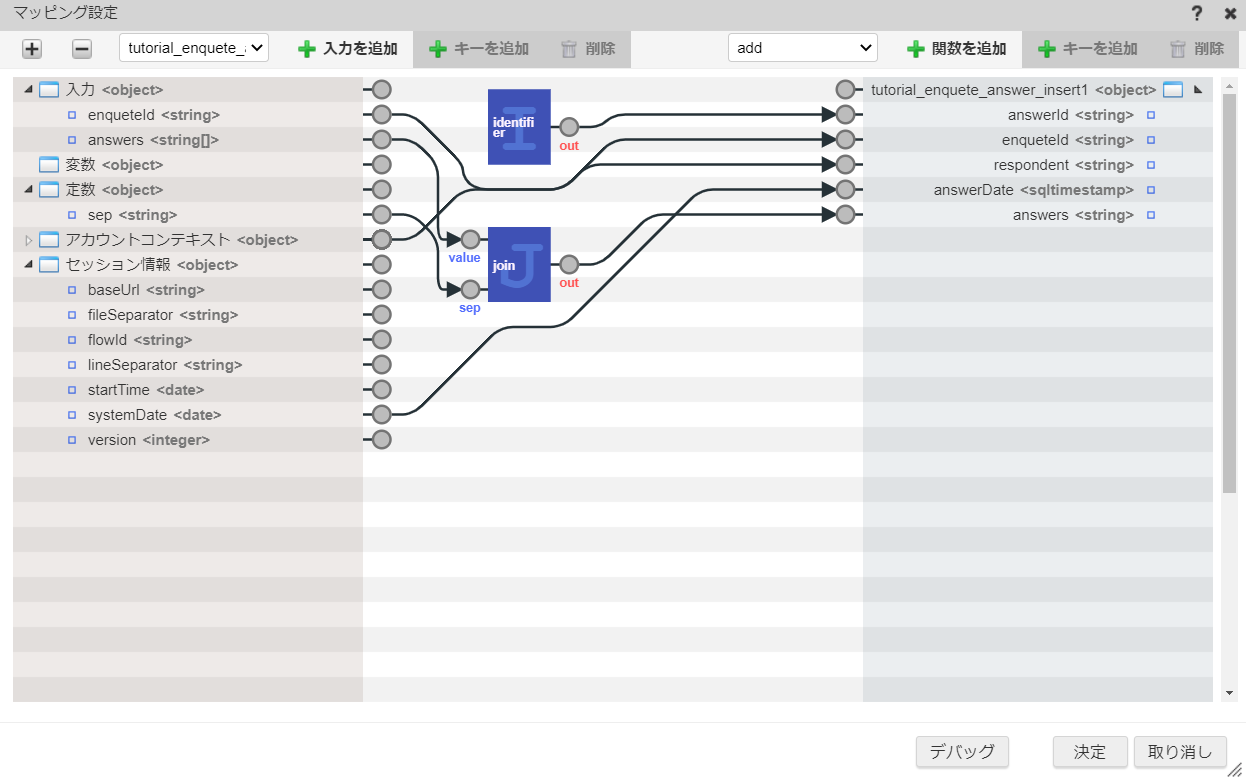Click the respondent target connector
The height and width of the screenshot is (780, 1246).
[845, 165]
